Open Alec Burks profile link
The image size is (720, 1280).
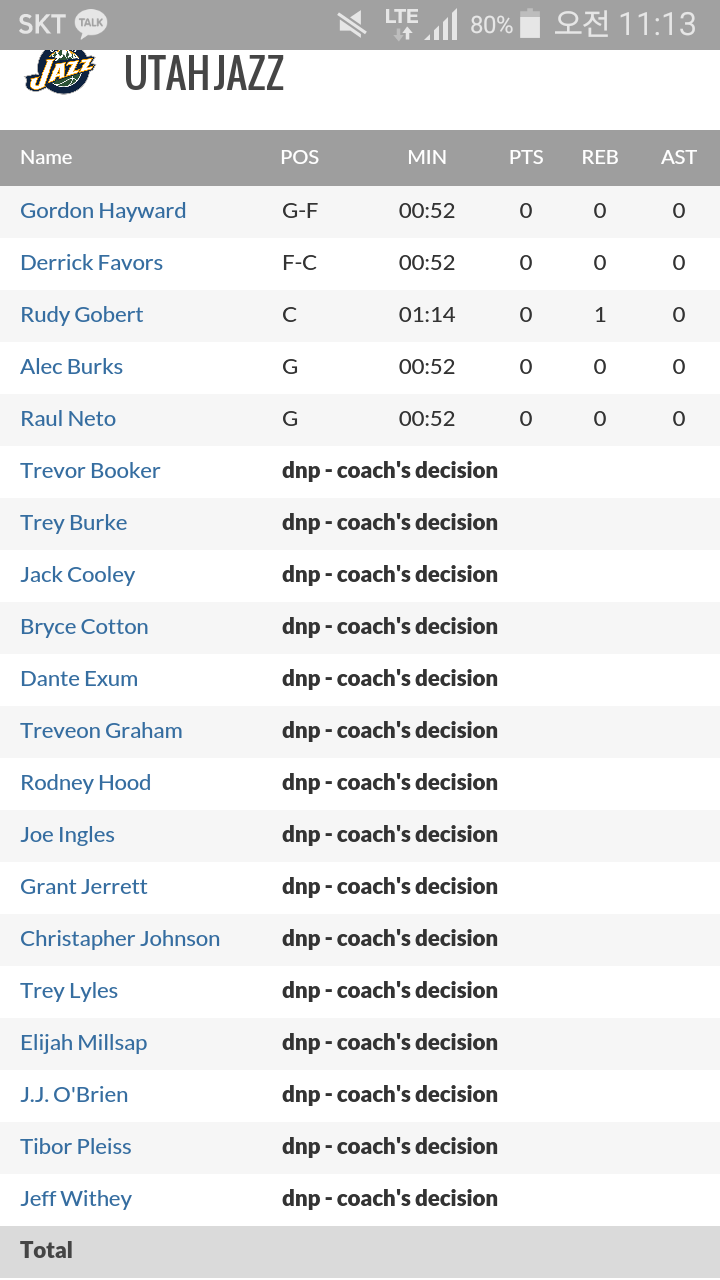click(71, 367)
